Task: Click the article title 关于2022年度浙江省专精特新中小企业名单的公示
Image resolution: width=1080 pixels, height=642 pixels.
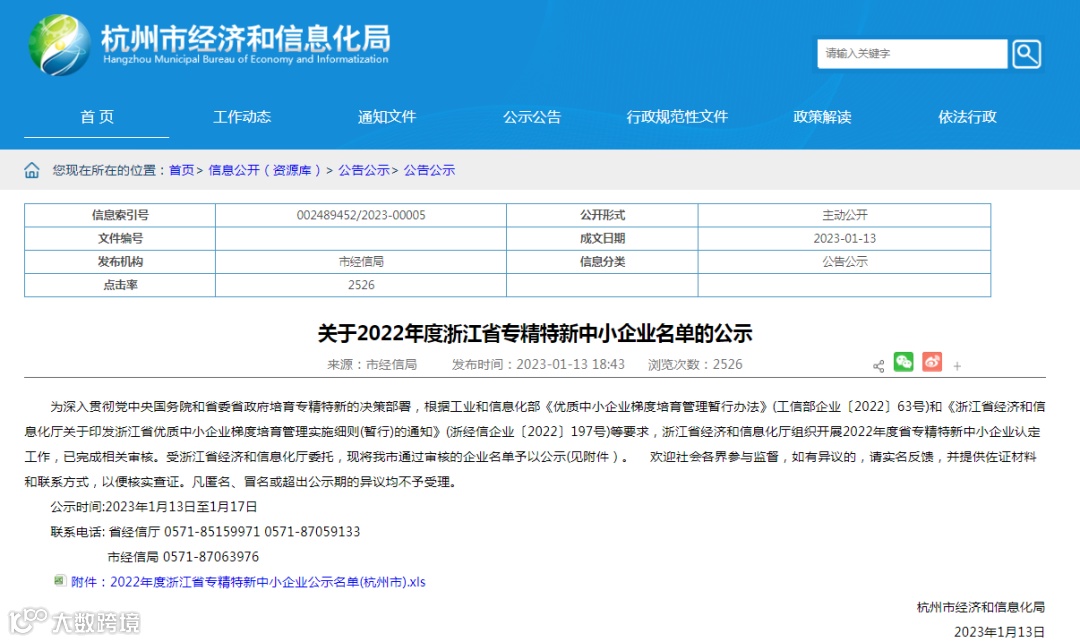Action: pyautogui.click(x=534, y=333)
